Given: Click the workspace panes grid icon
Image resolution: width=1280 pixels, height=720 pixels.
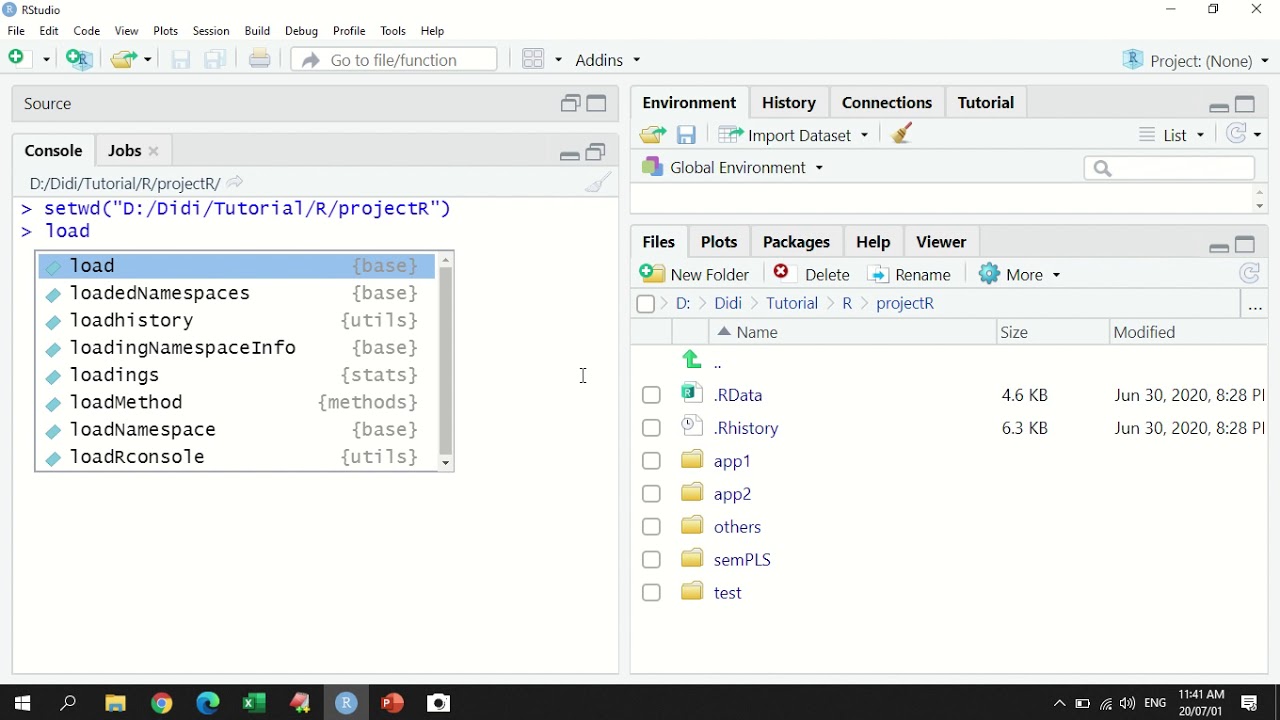Looking at the screenshot, I should click(x=534, y=60).
